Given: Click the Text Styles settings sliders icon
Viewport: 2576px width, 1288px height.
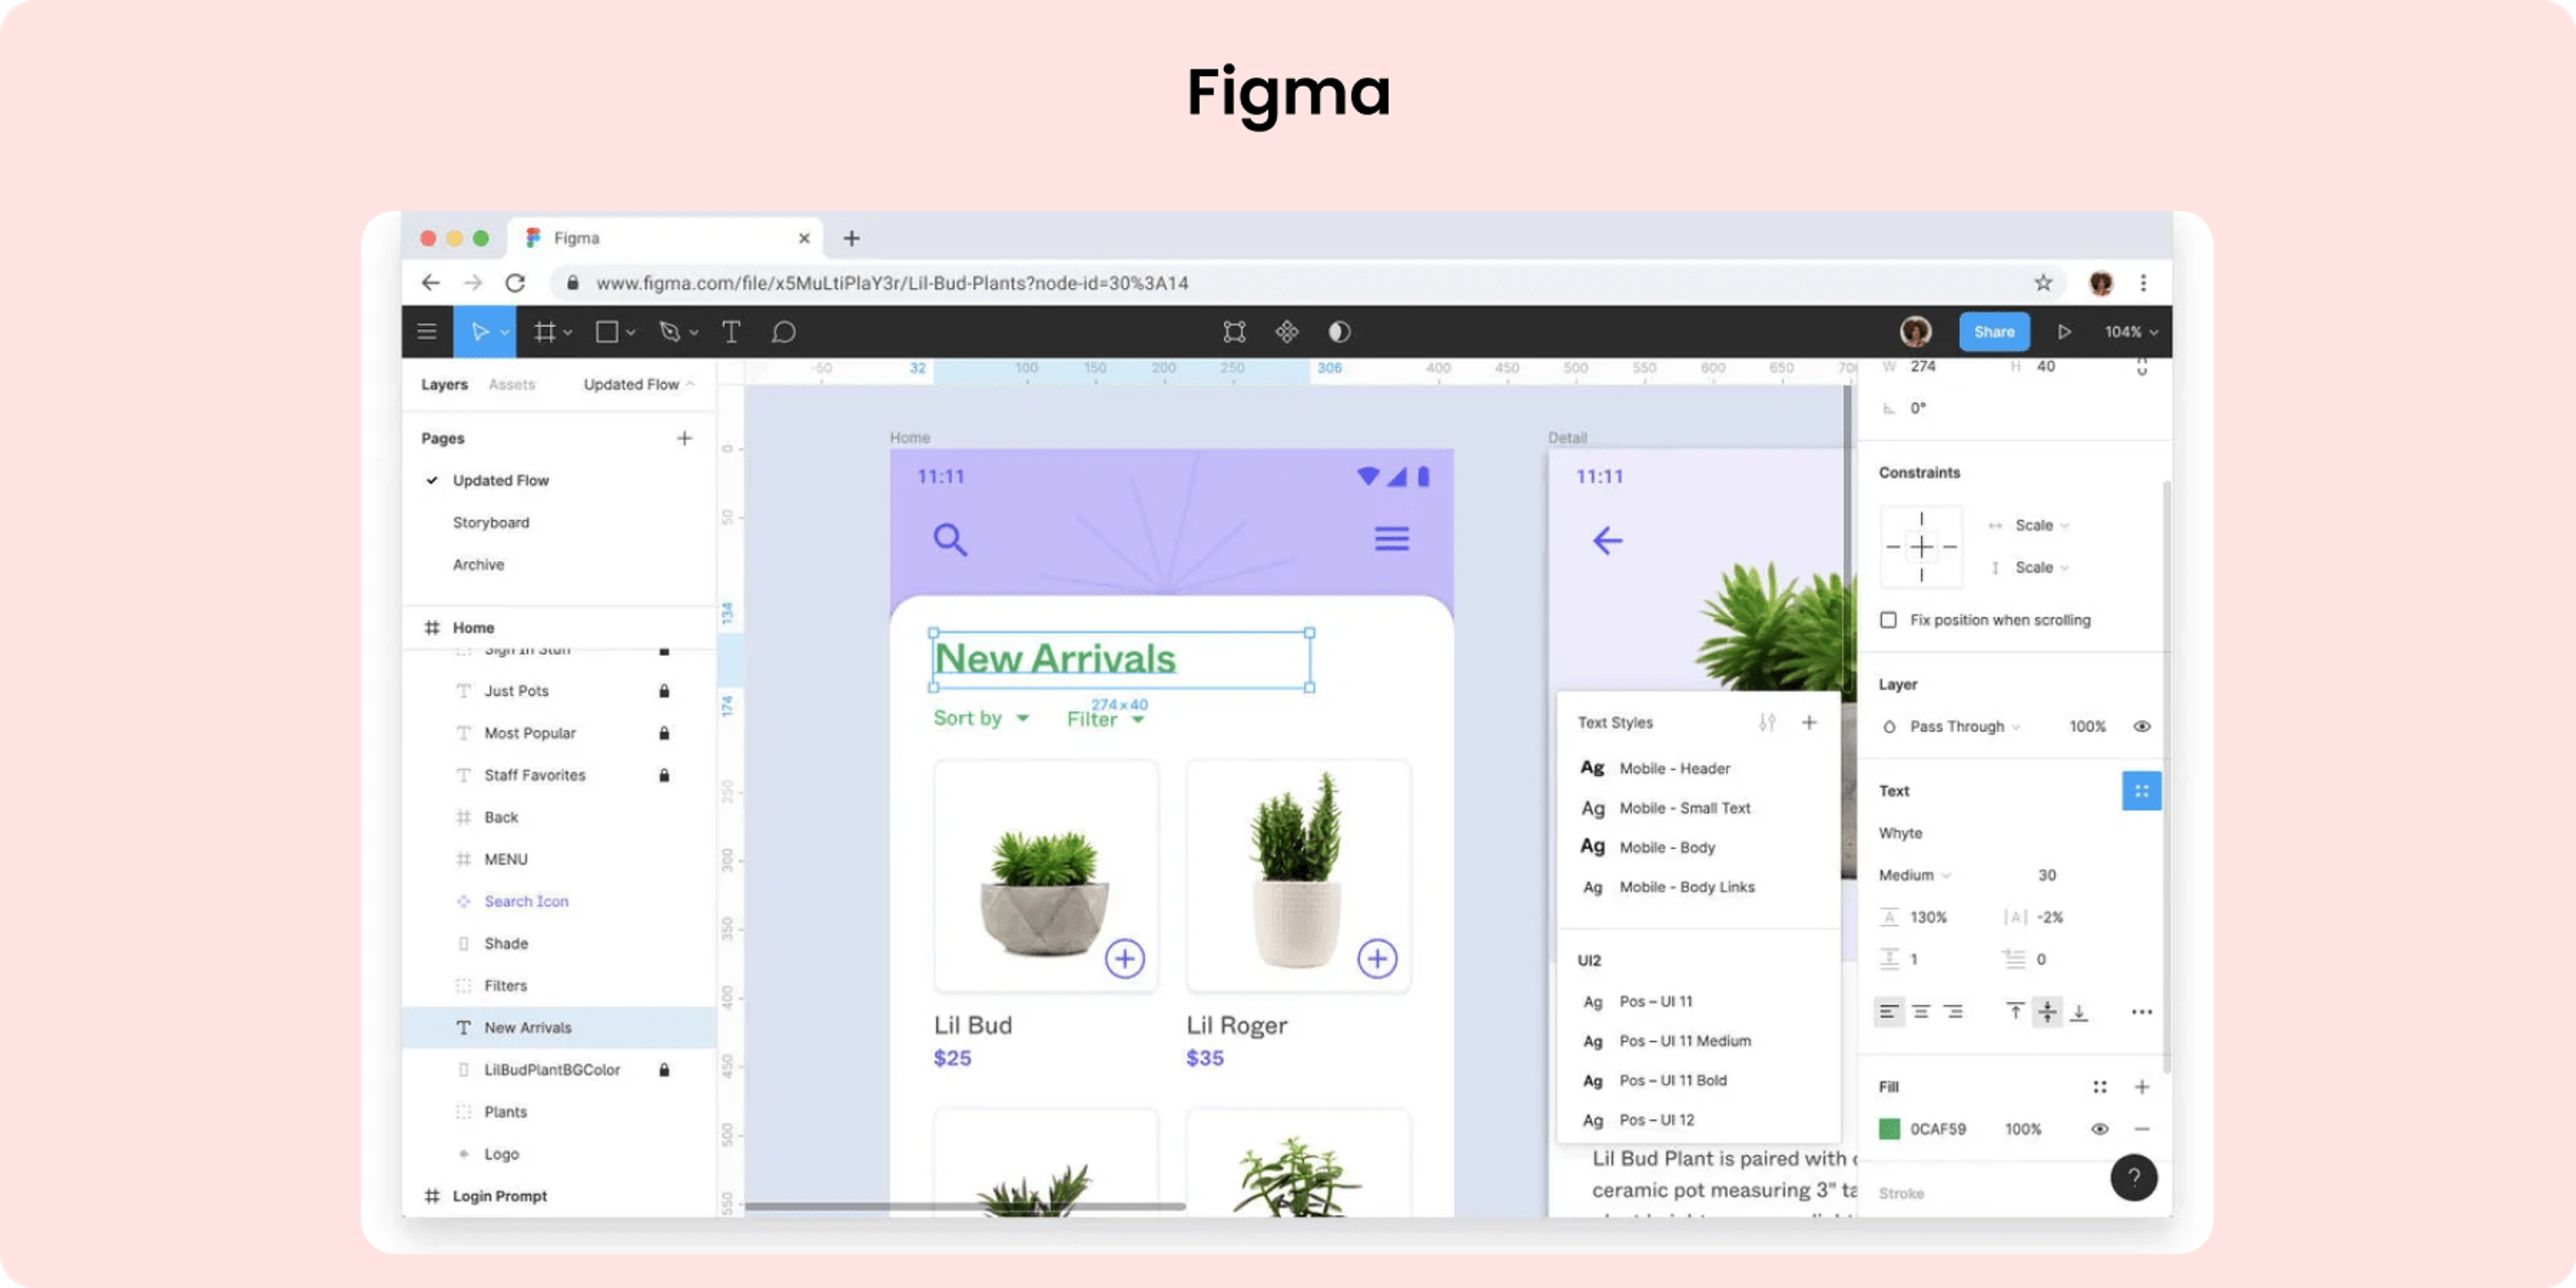Looking at the screenshot, I should click(x=1767, y=722).
